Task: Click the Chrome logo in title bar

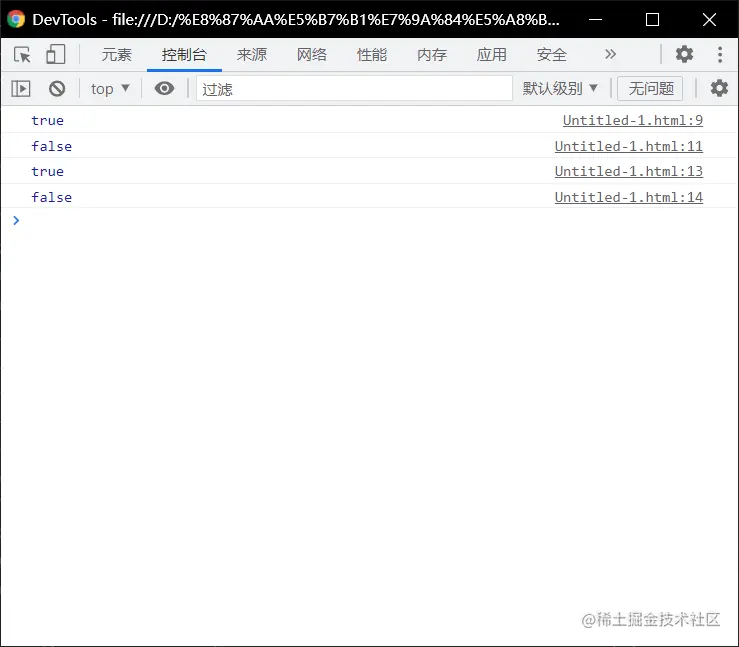Action: (x=16, y=19)
